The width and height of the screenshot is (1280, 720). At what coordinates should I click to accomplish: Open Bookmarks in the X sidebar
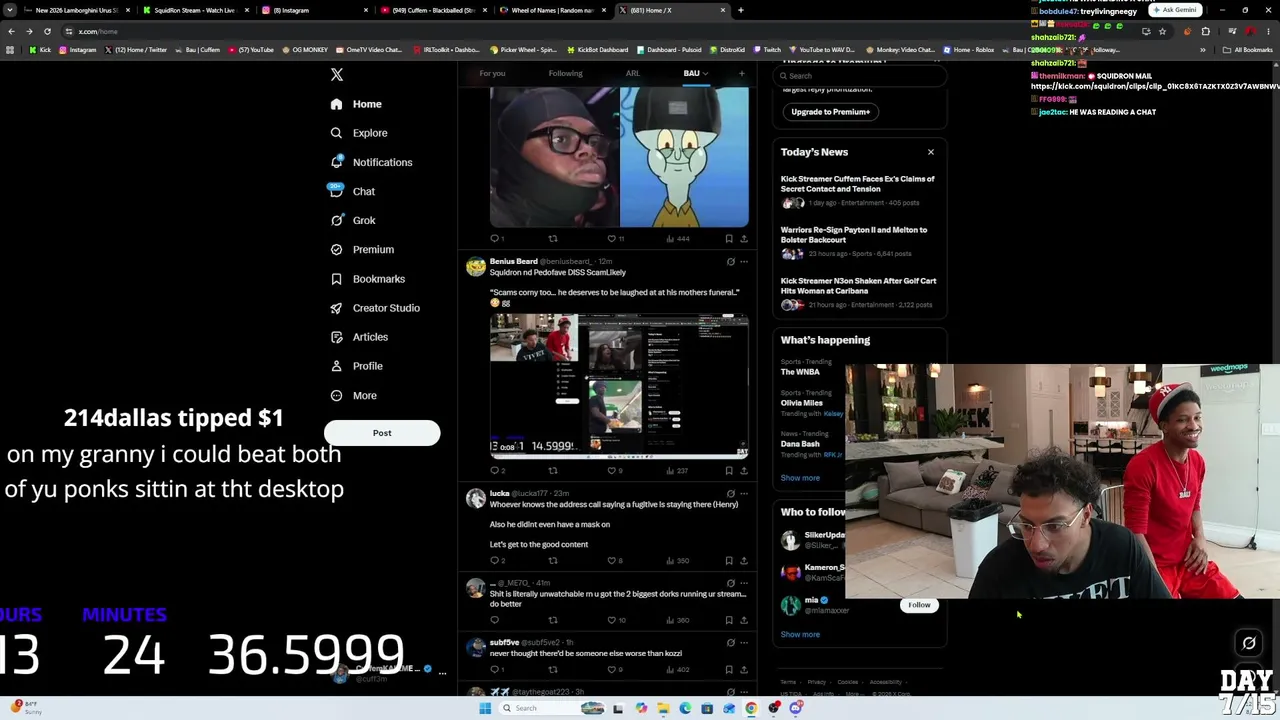tap(367, 279)
